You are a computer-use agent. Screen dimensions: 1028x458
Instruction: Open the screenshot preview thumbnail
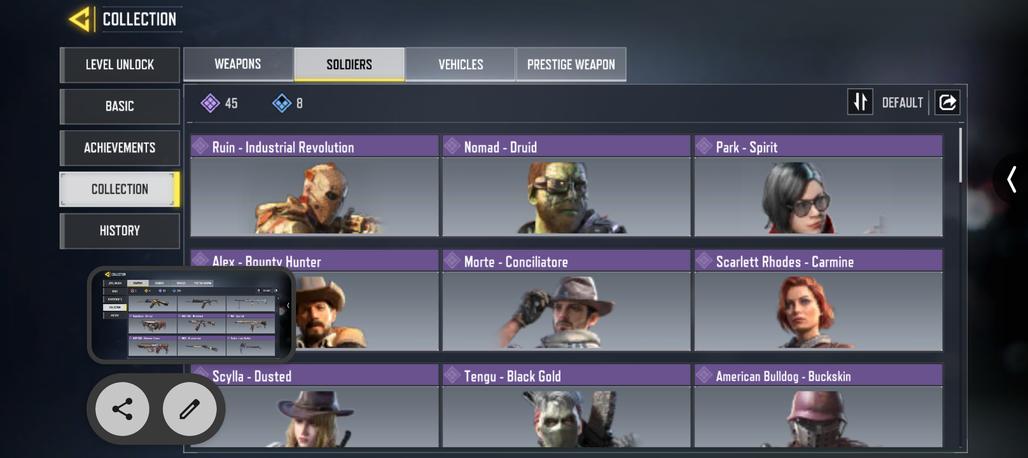tap(191, 315)
